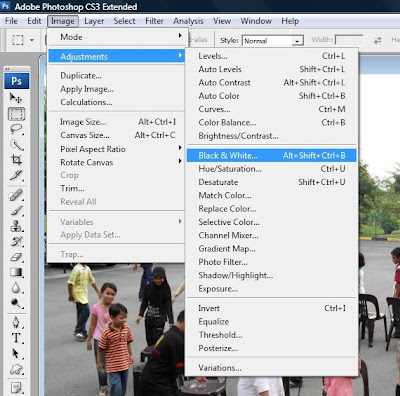Open the Layer menu
The height and width of the screenshot is (396, 400).
[x=94, y=21]
